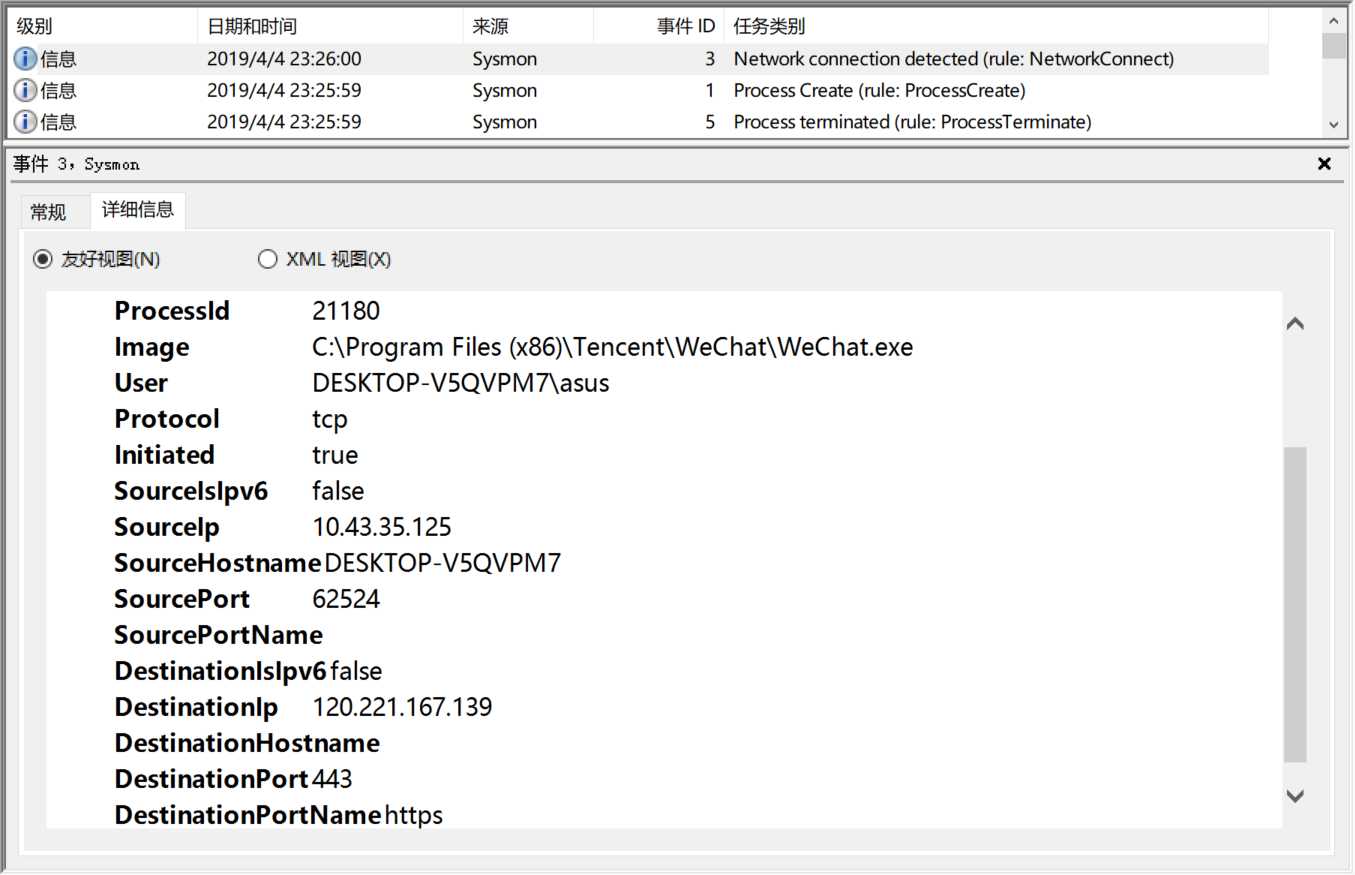Switch to the 详细信息 tab
This screenshot has width=1355, height=875.
(138, 210)
